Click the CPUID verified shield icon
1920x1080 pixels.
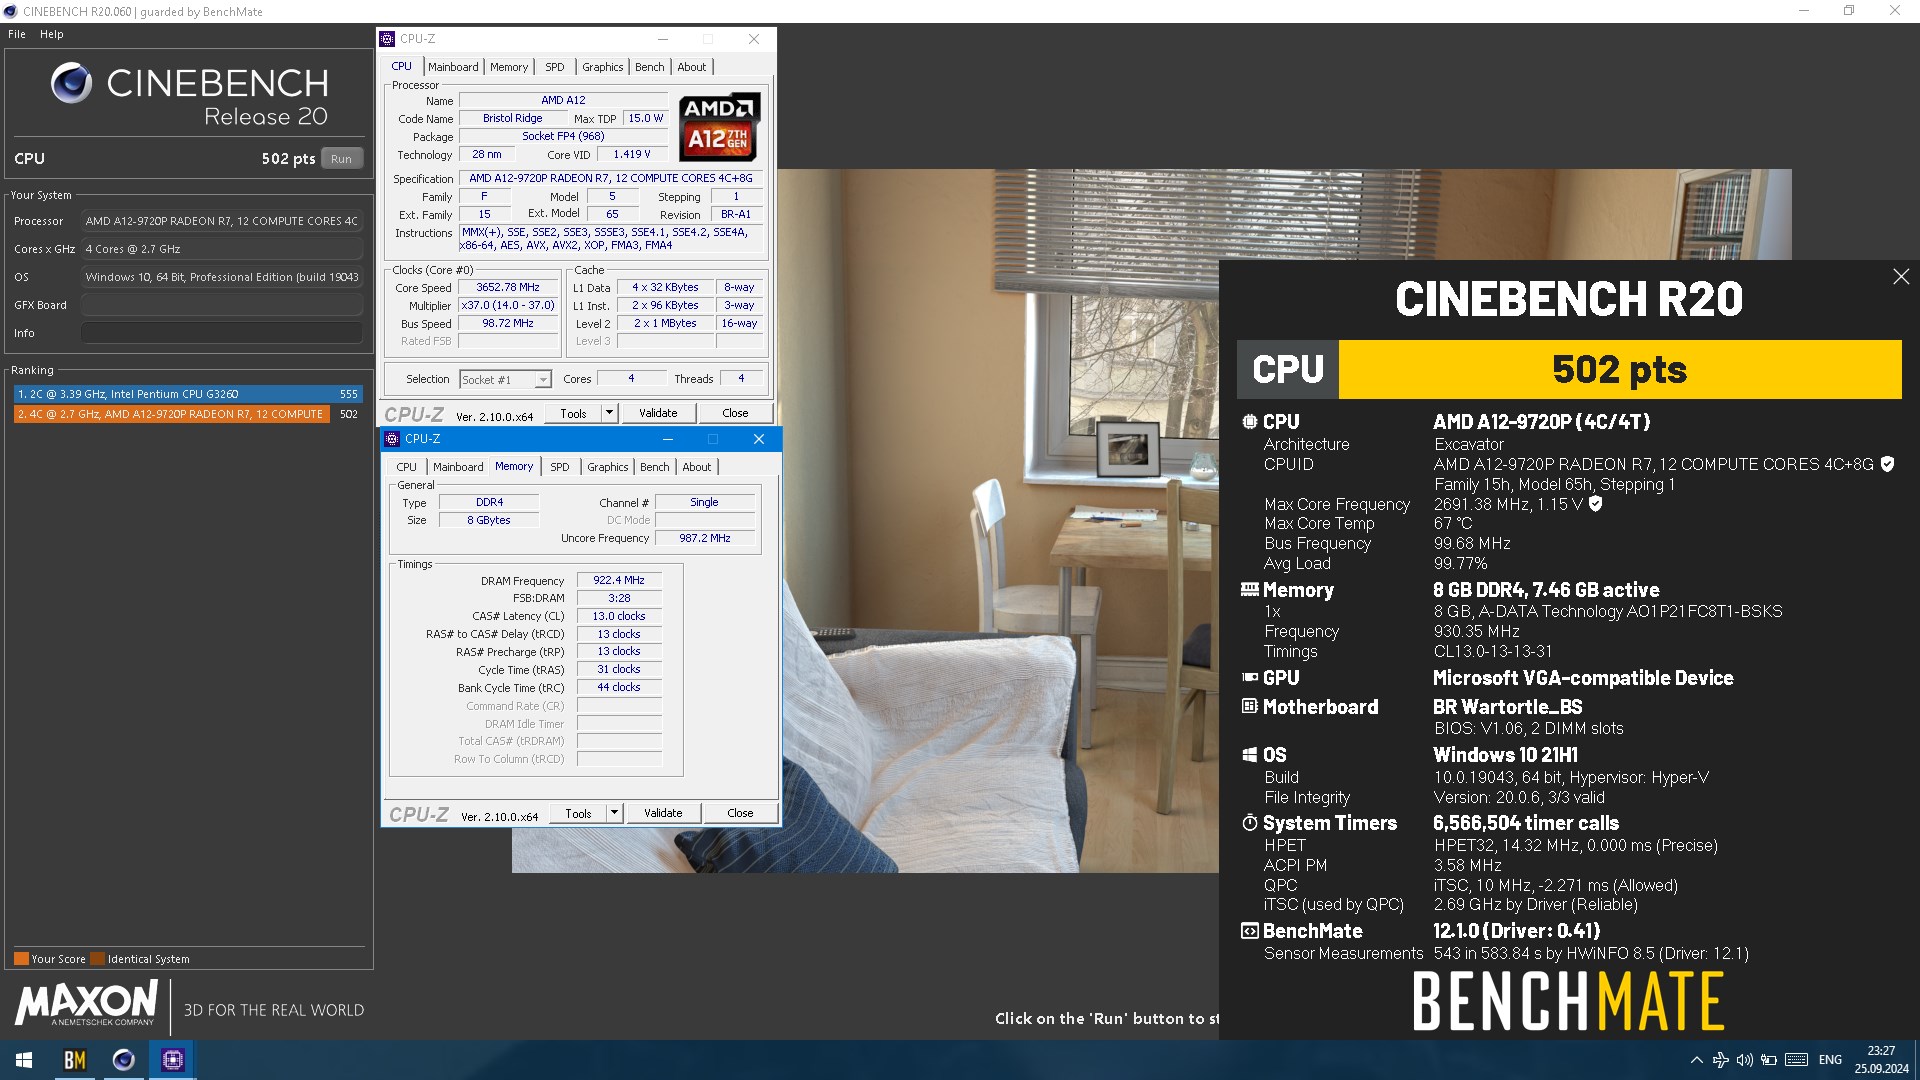(1887, 464)
